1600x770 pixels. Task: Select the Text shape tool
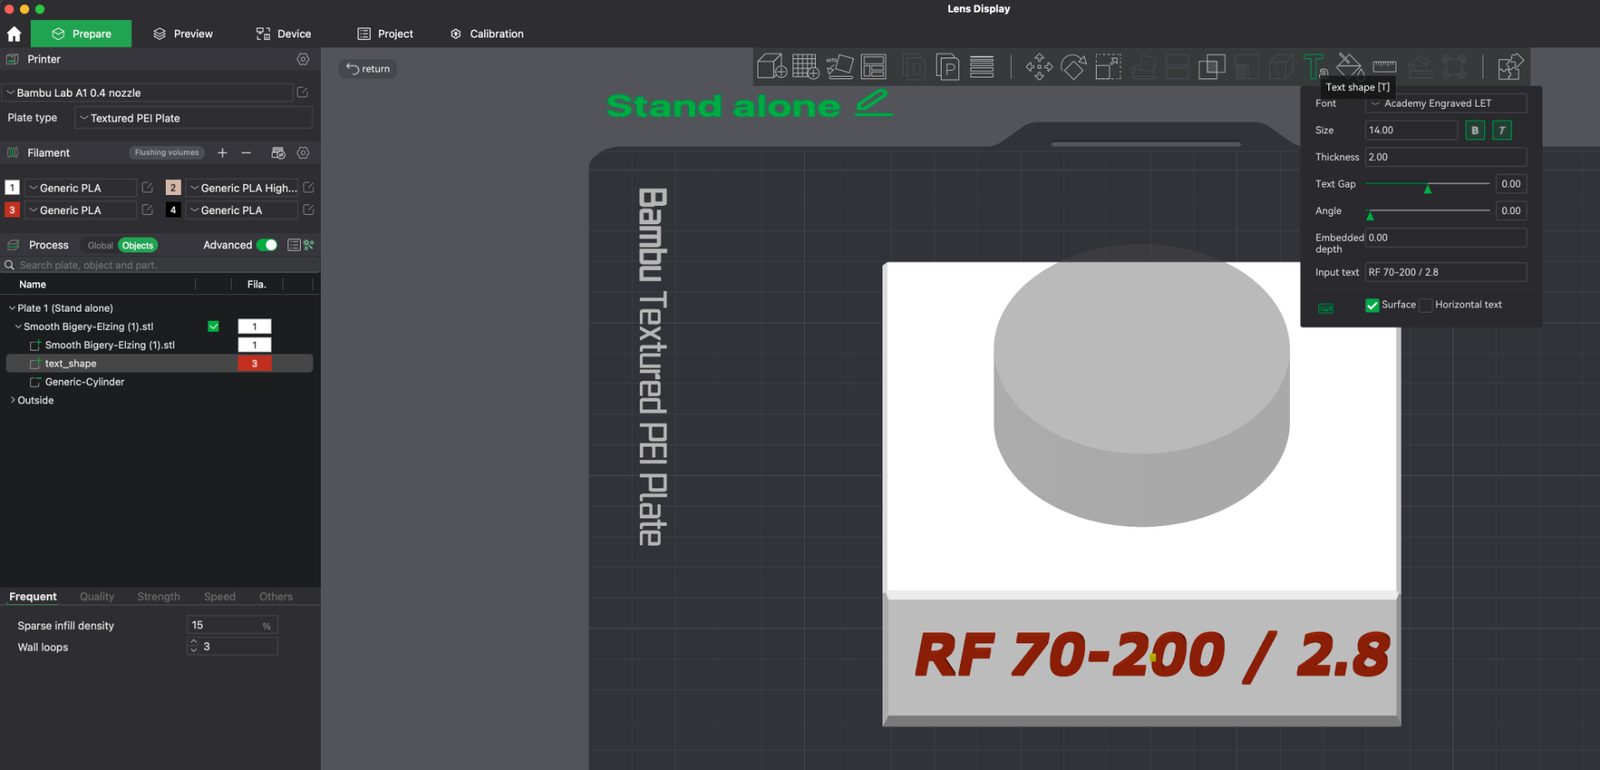(1315, 66)
